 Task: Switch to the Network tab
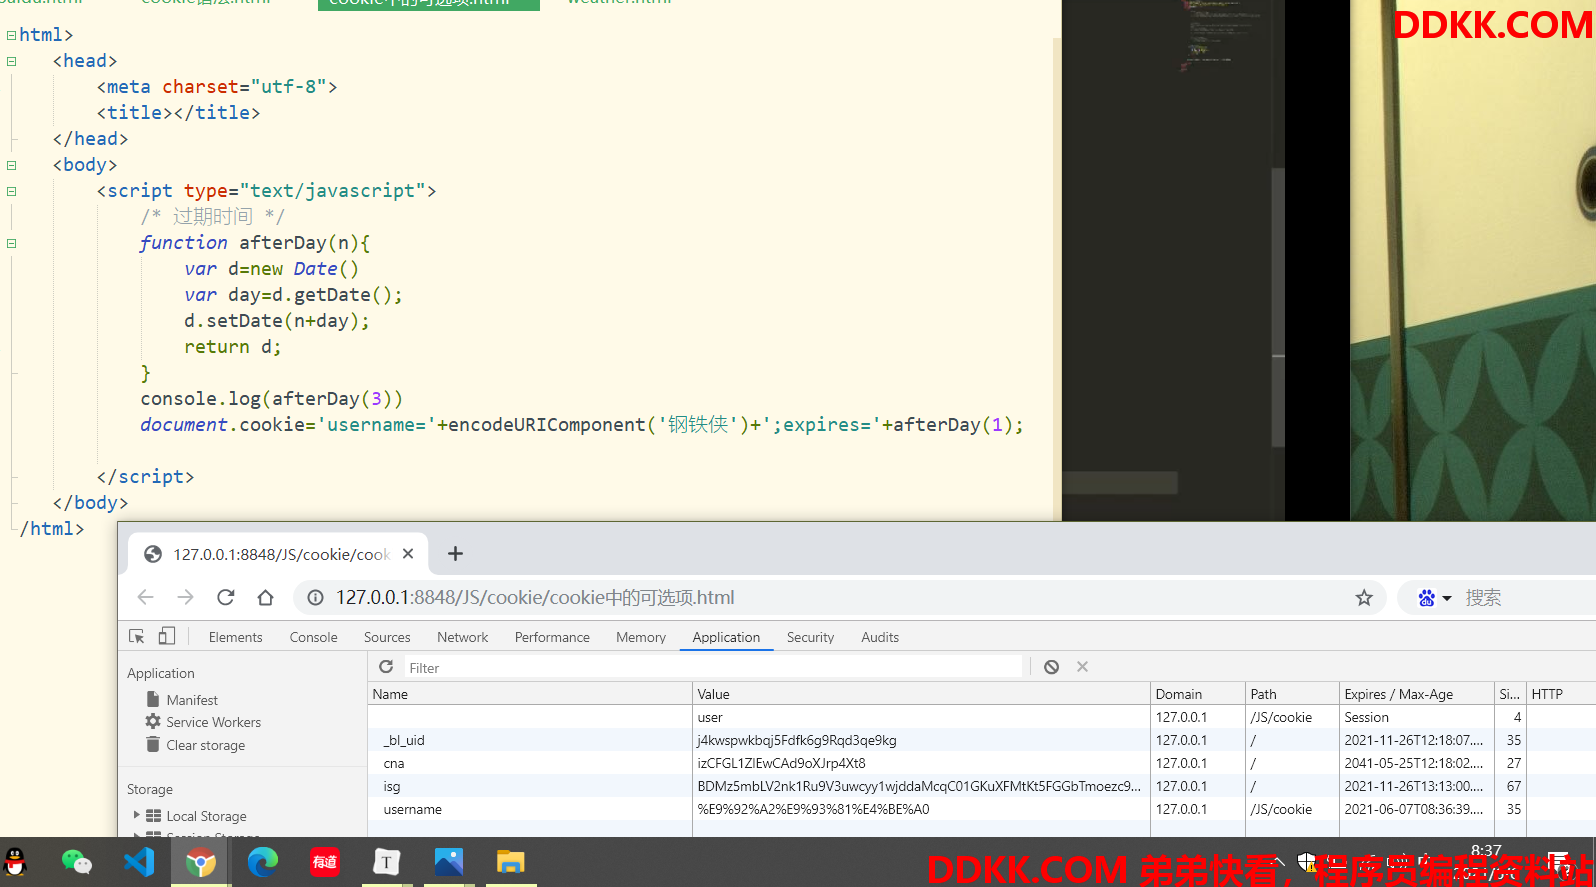pos(462,637)
